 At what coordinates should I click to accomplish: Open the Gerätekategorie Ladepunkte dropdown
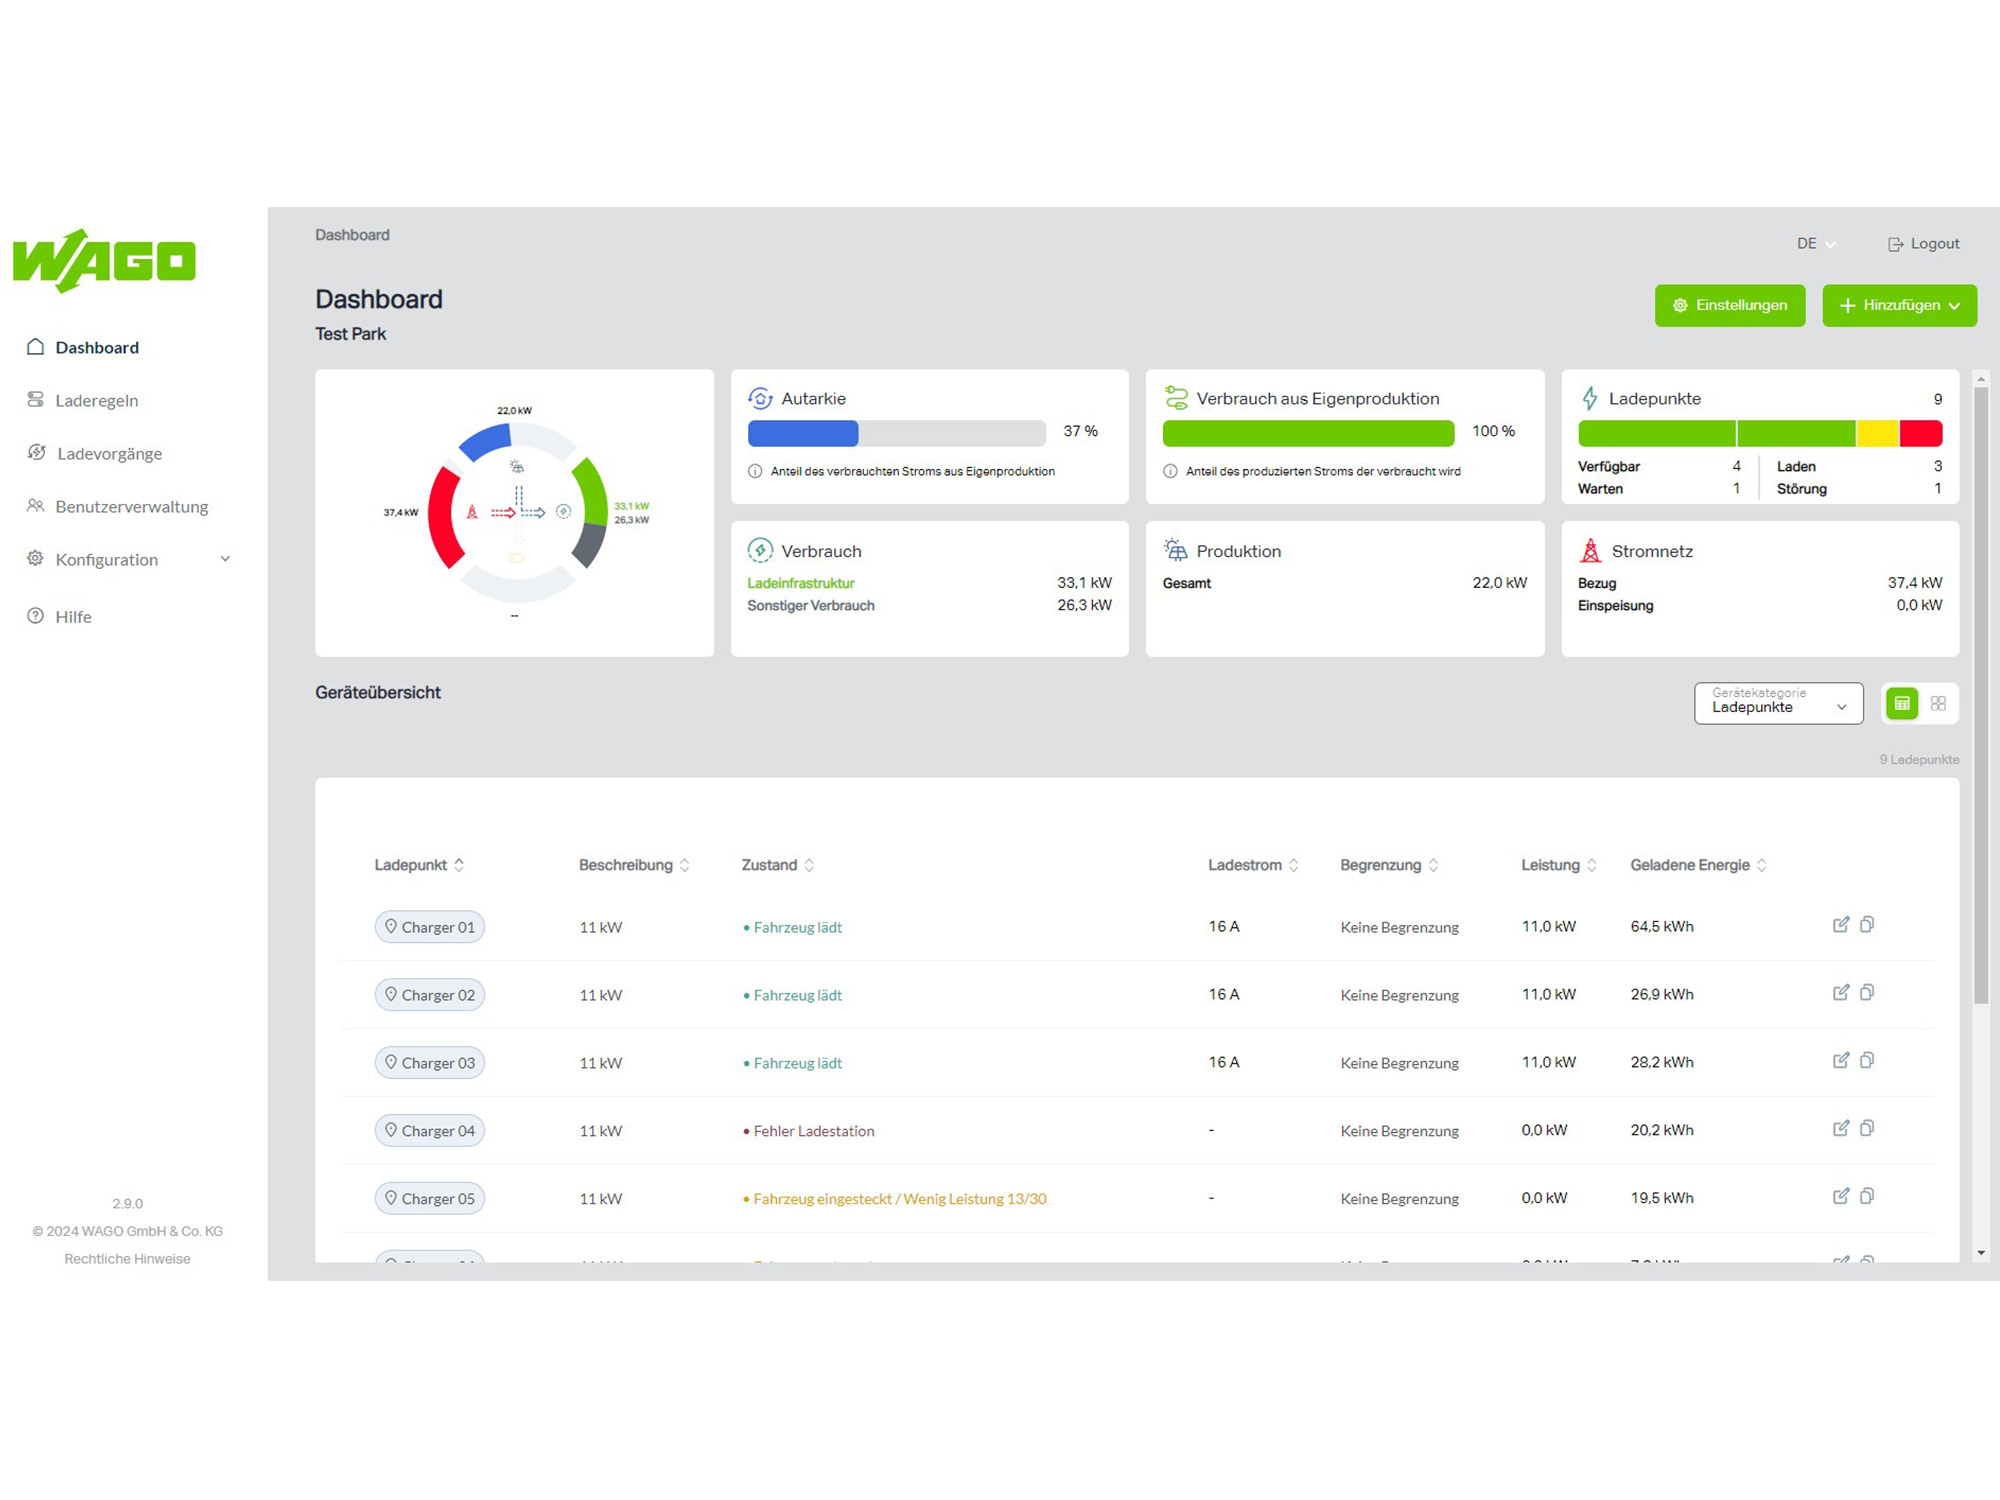tap(1778, 703)
